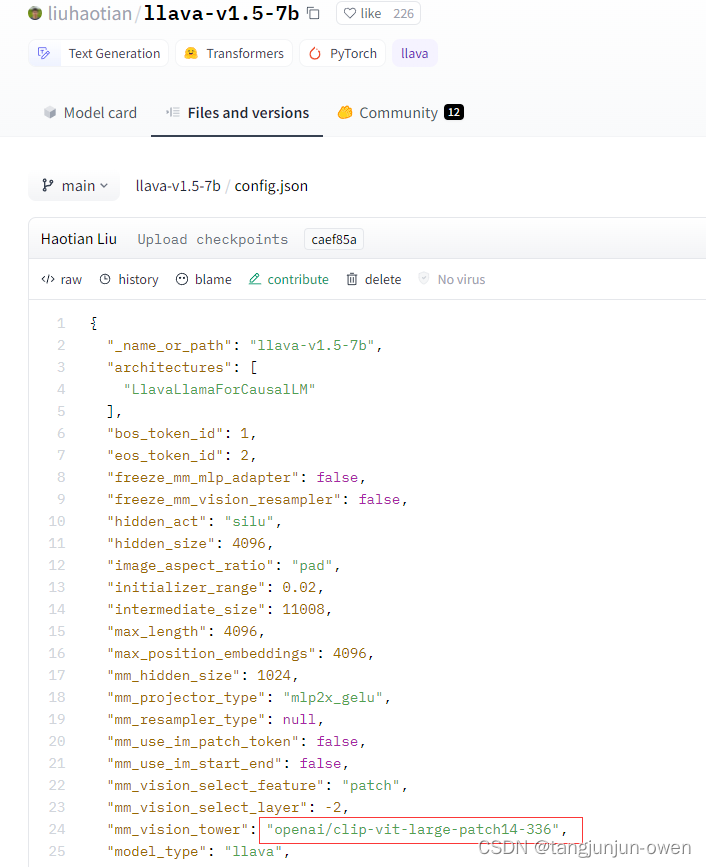Open the llava-v1.5-7b model title
Viewport: 706px width, 867px height.
coord(221,13)
